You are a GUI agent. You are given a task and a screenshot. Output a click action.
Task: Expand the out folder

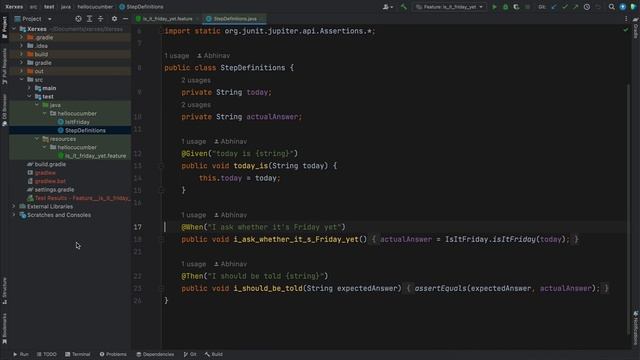pos(22,71)
